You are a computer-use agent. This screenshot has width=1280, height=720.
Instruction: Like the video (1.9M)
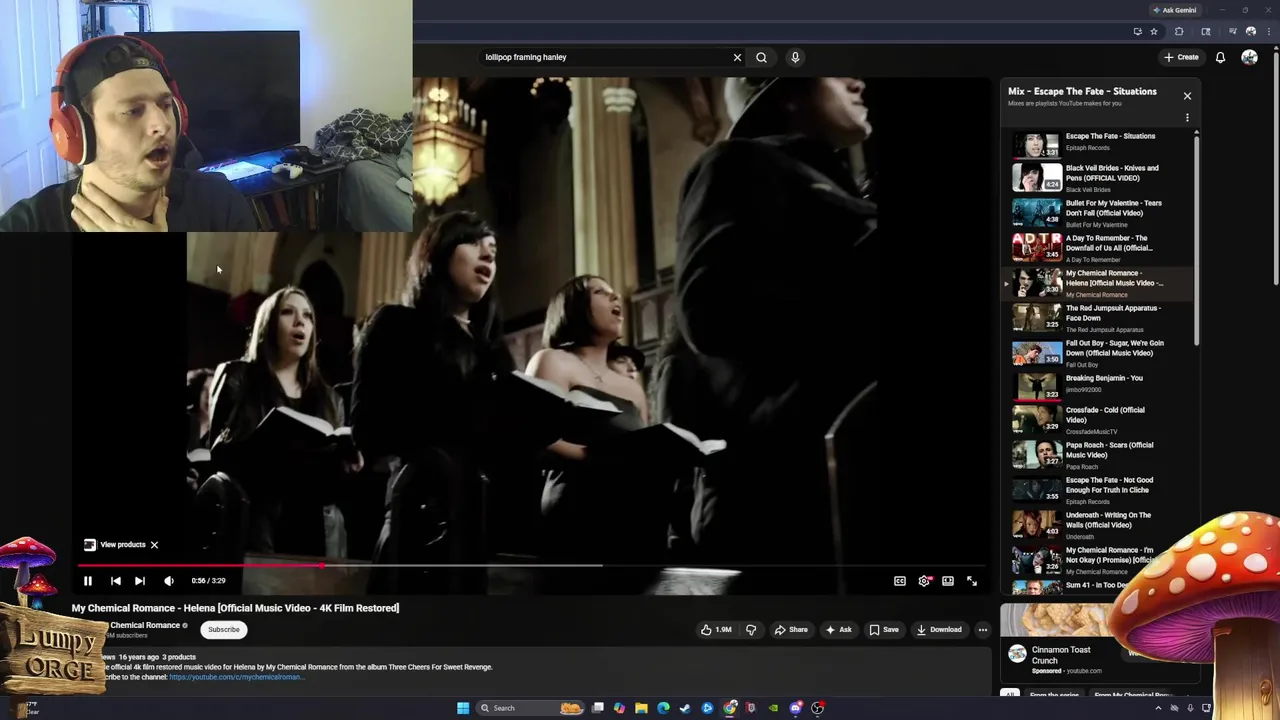pos(716,630)
